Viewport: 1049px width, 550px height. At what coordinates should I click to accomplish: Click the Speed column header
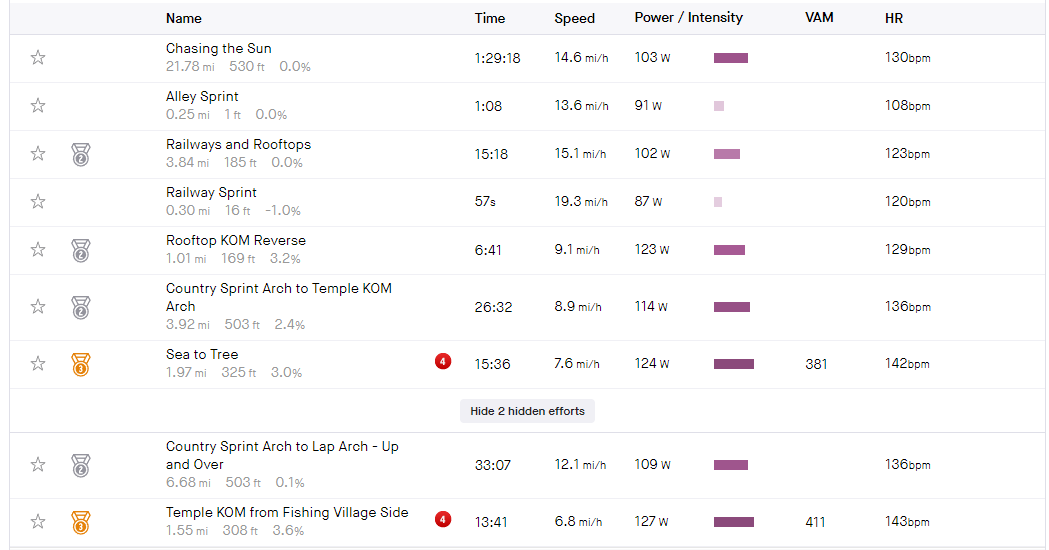(x=575, y=18)
